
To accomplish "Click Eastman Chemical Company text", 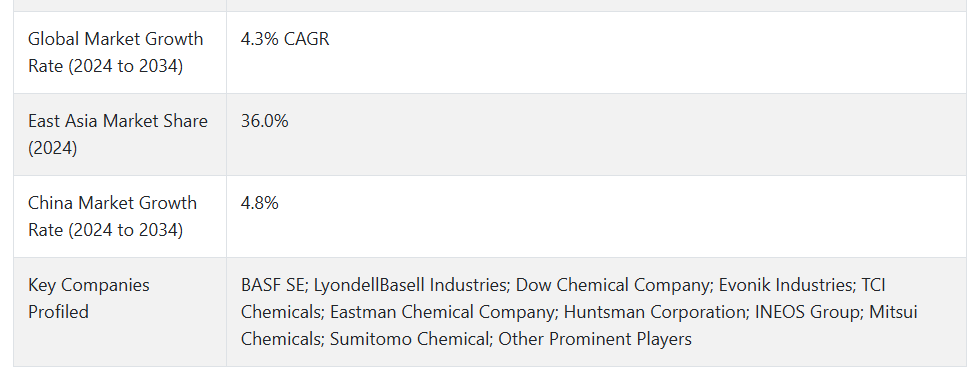I will click(442, 312).
